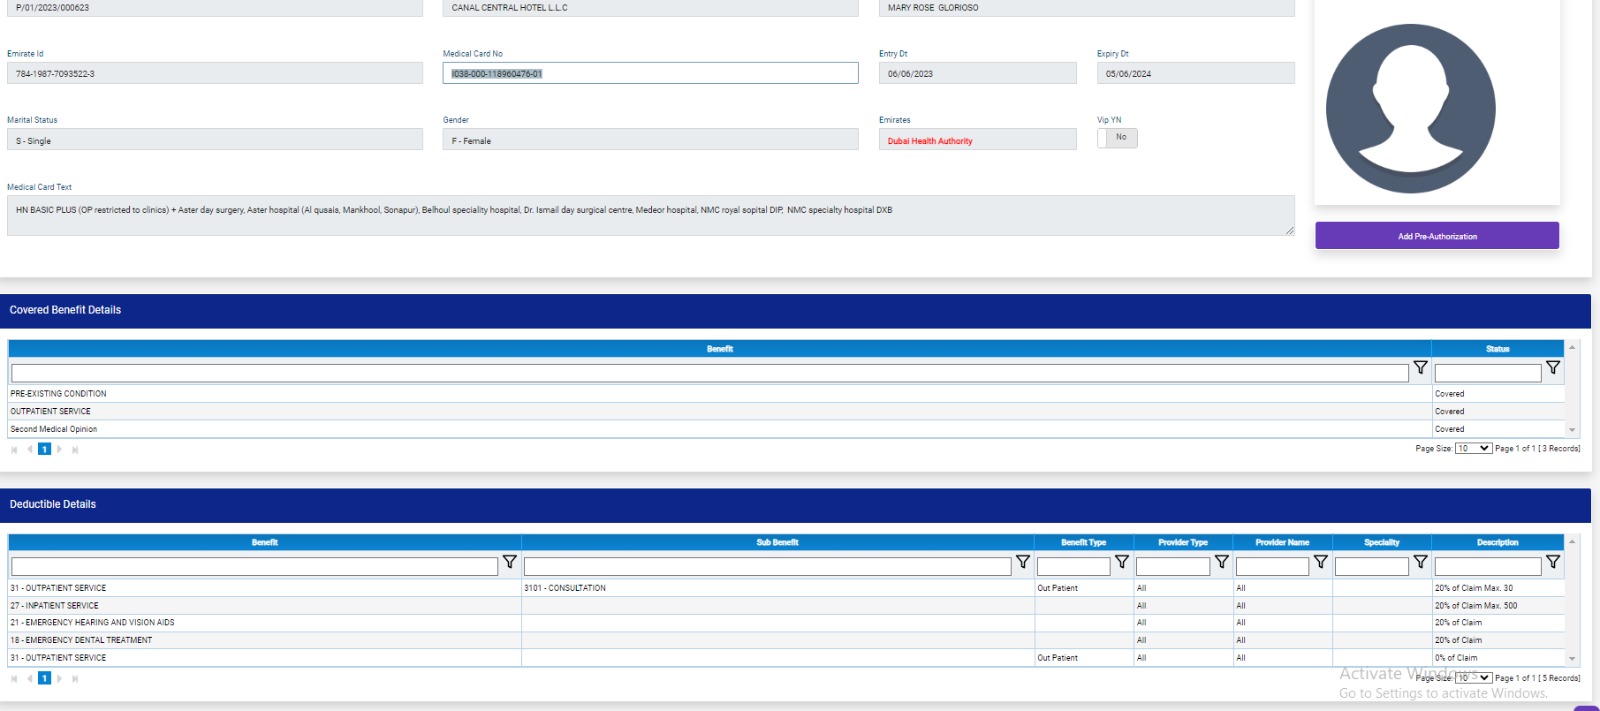Sort by the Sub Benefit column header
The image size is (1600, 711).
click(x=777, y=543)
